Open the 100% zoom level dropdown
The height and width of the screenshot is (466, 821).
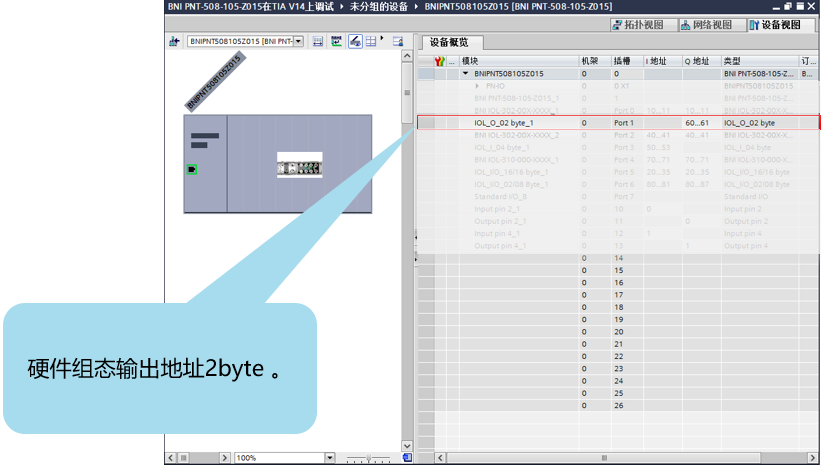point(328,458)
